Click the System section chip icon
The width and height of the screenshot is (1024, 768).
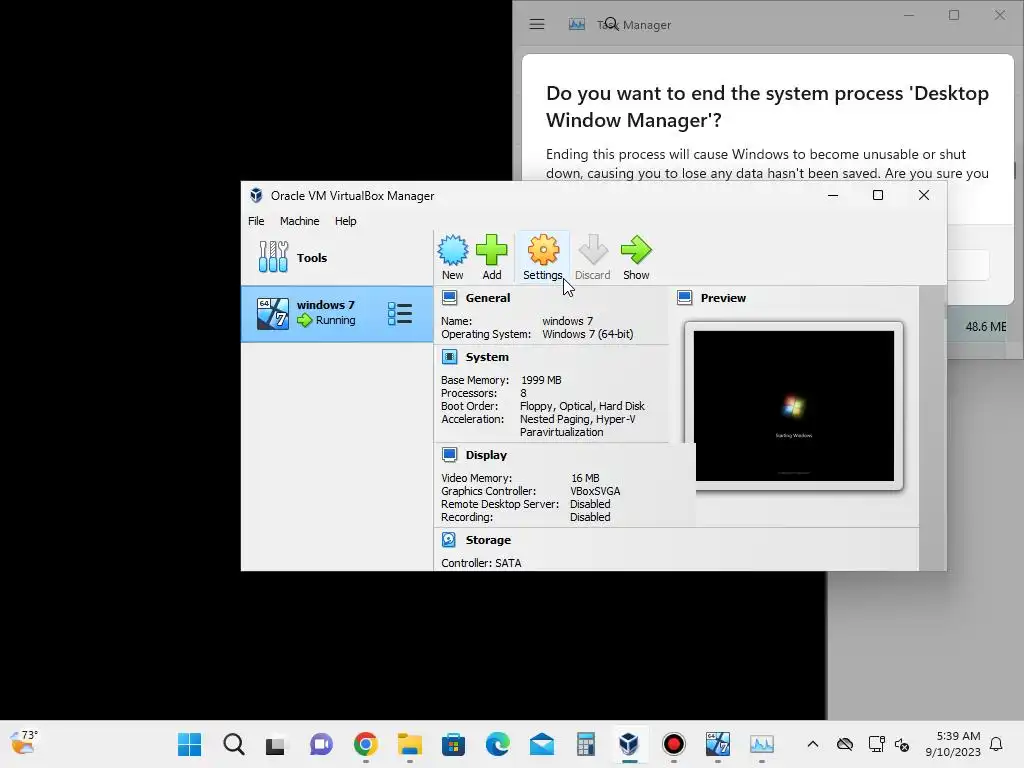click(449, 357)
